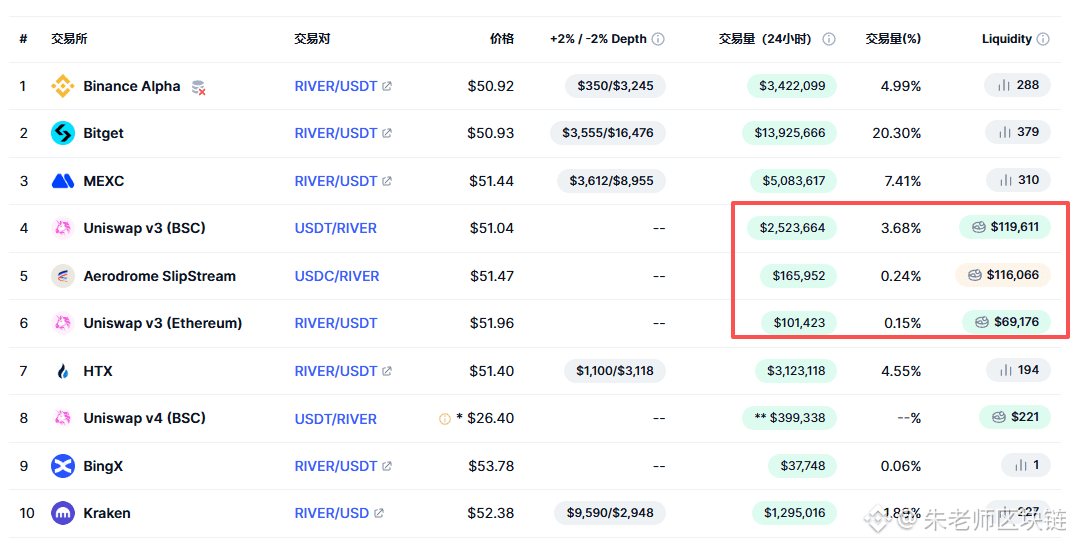
Task: Open Uniswap v3 (Ethereum) exchange page
Action: click(x=162, y=323)
